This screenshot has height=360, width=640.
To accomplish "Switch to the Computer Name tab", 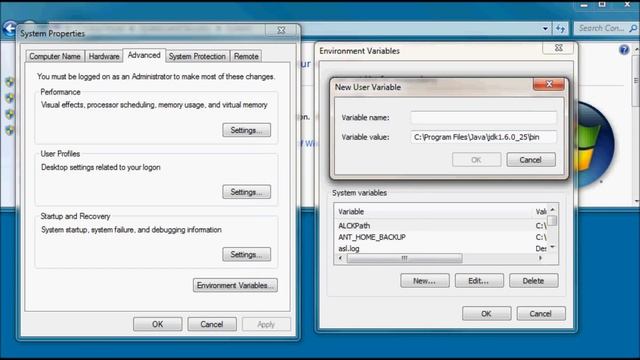I will 55,56.
